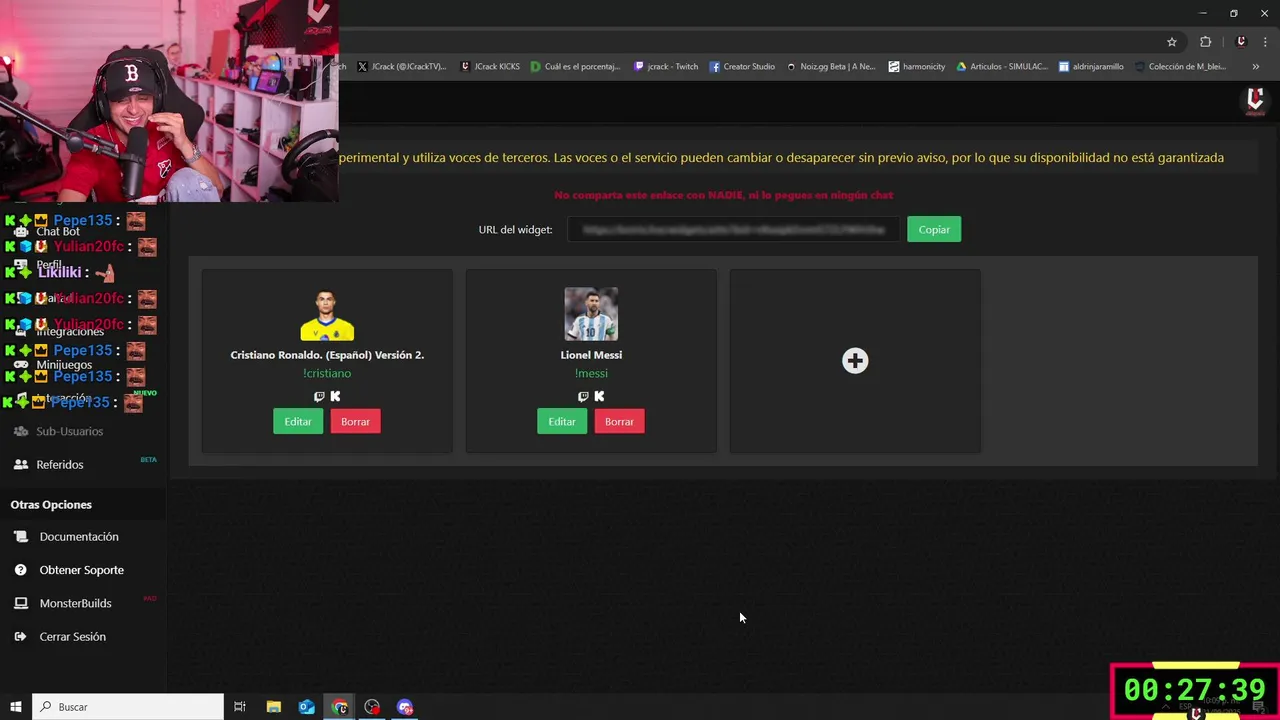Edit the Lionel Messi voice
The image size is (1280, 720).
point(562,421)
